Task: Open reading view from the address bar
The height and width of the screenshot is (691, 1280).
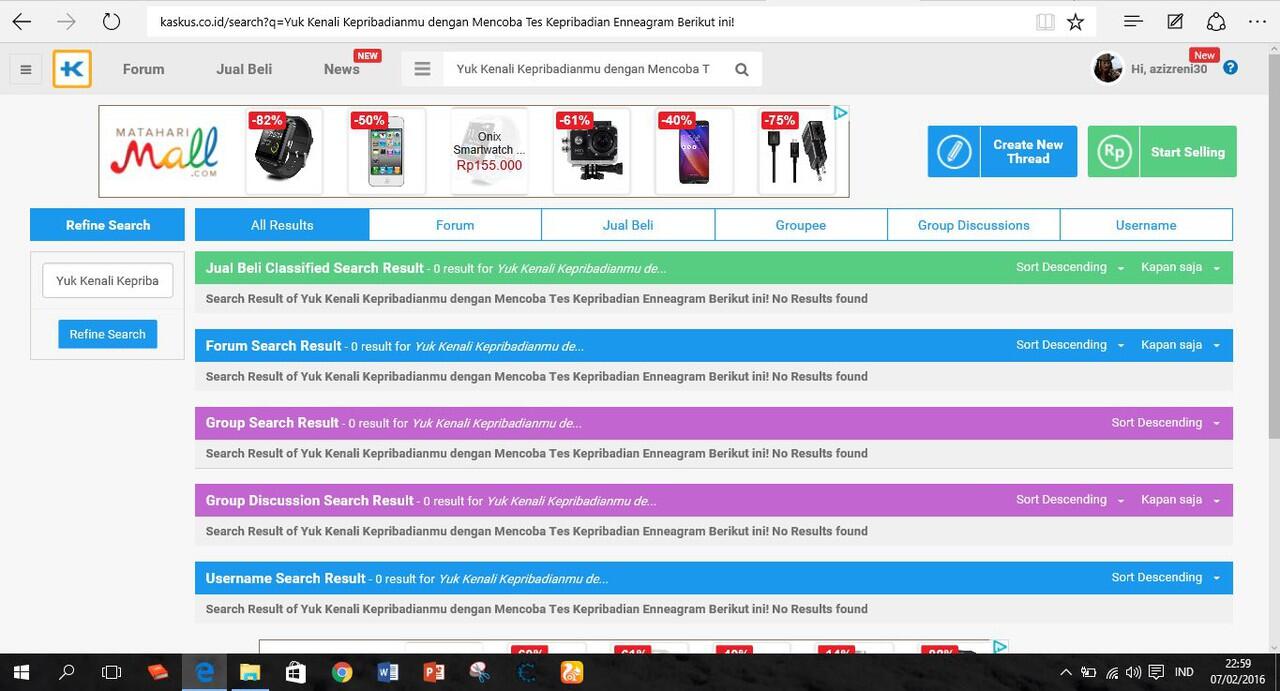Action: tap(1045, 21)
